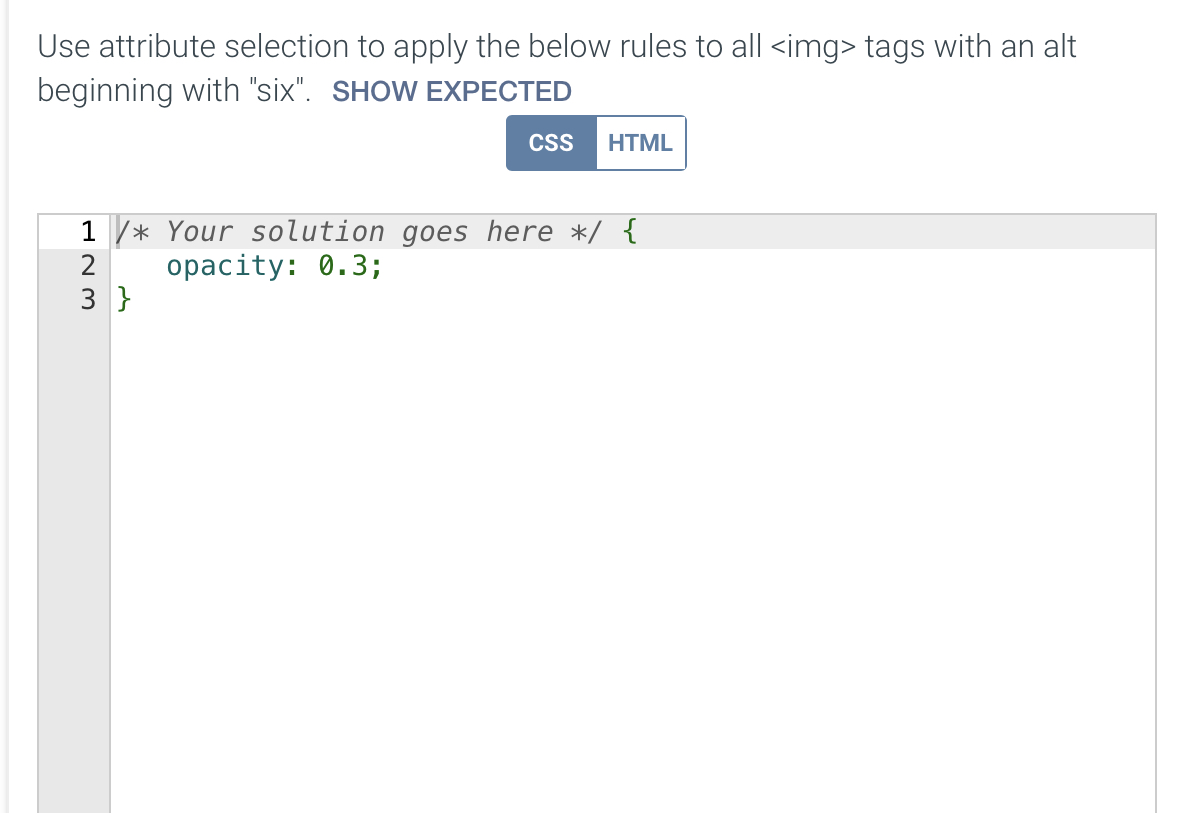Switch to the HTML tab

coord(641,142)
